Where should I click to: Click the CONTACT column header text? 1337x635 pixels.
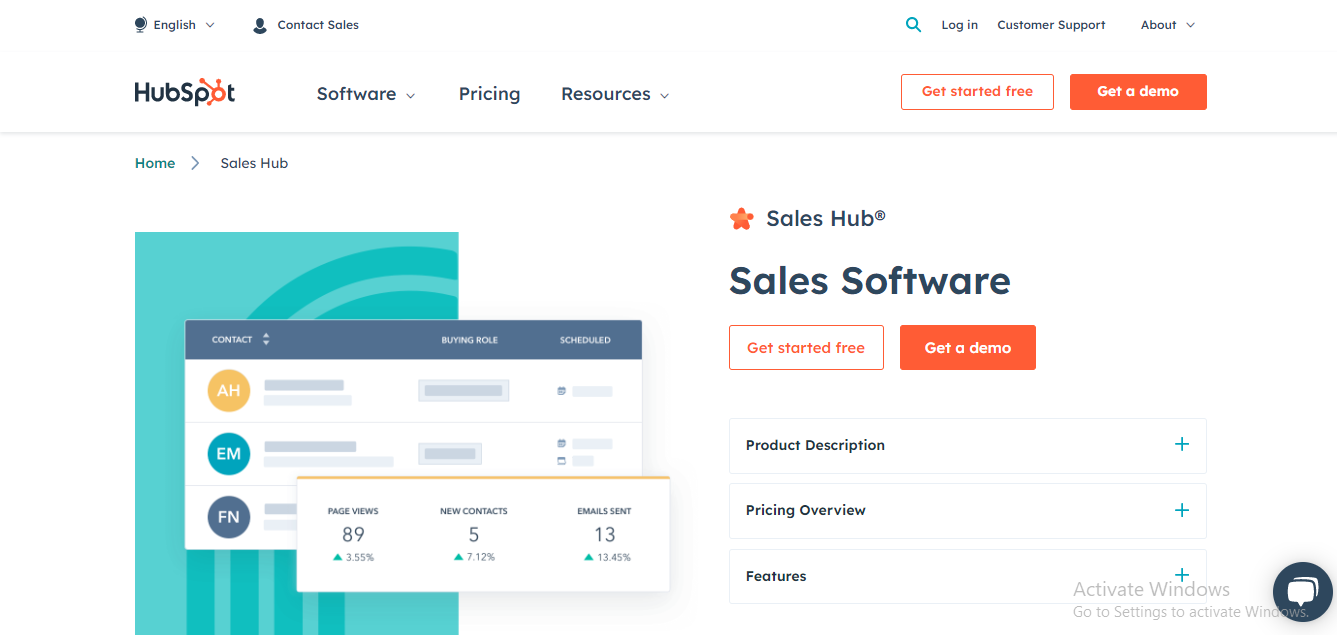coord(232,340)
